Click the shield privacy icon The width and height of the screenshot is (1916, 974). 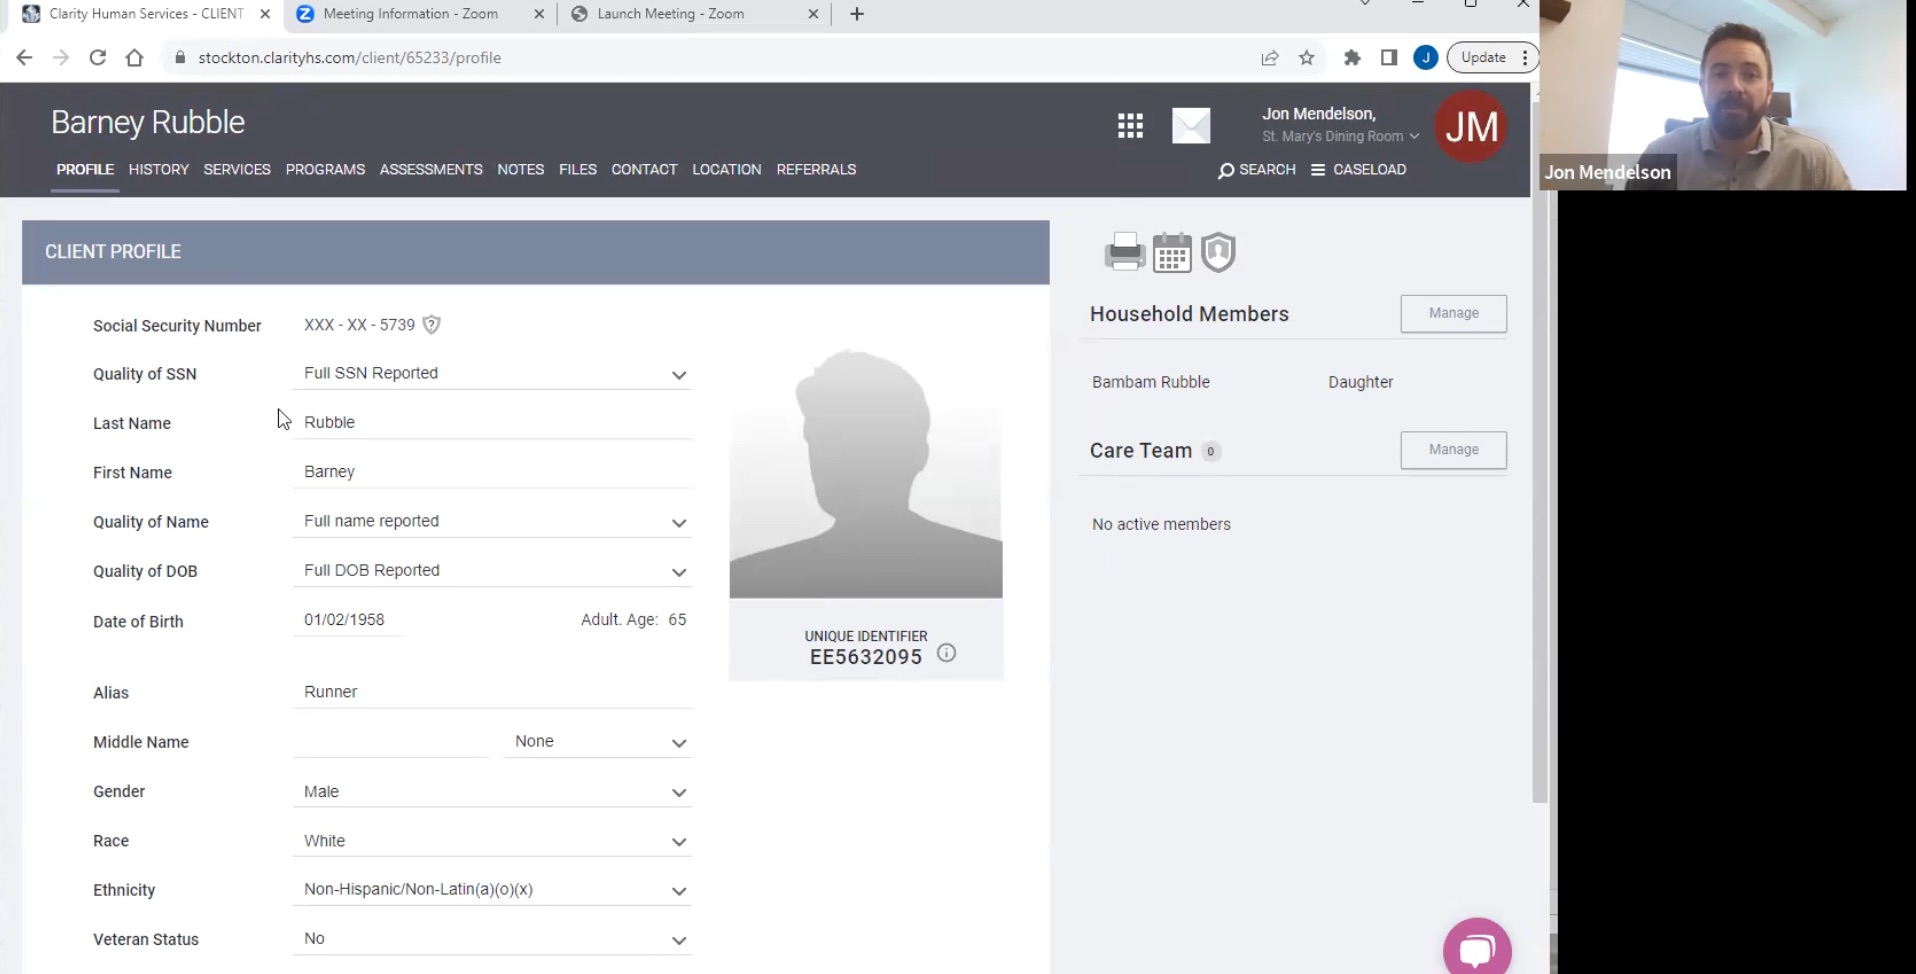click(x=1218, y=252)
